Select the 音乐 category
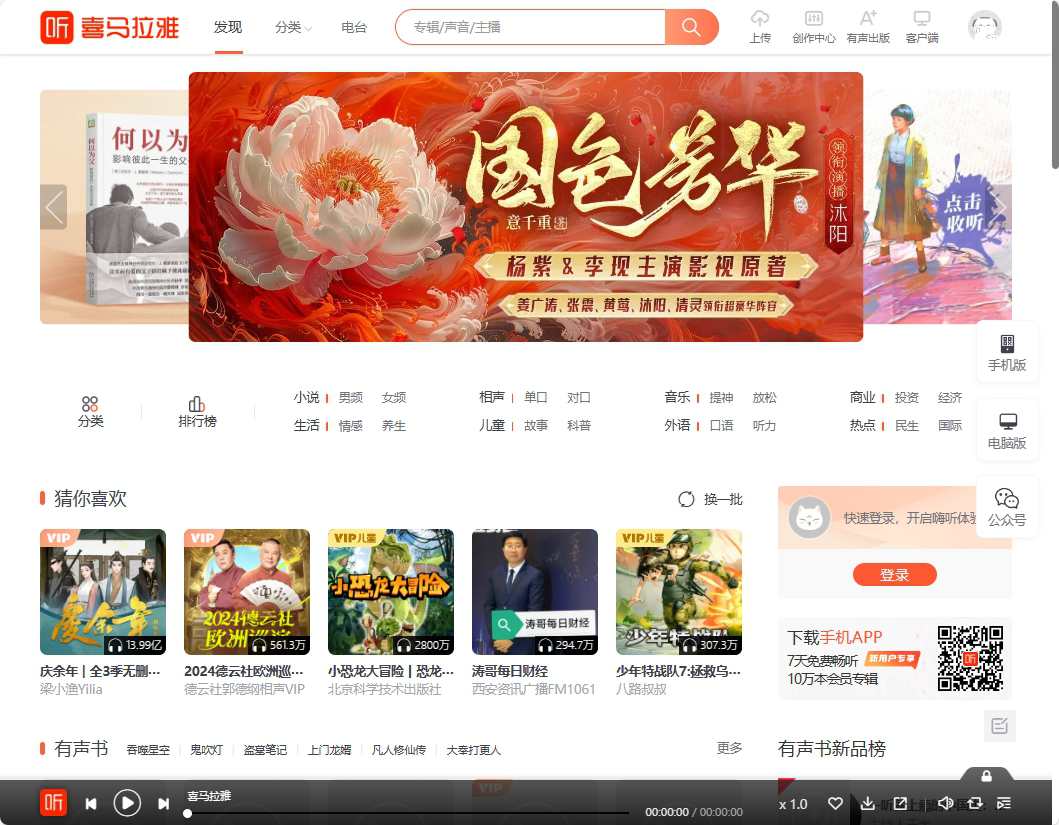The image size is (1059, 825). [x=677, y=397]
